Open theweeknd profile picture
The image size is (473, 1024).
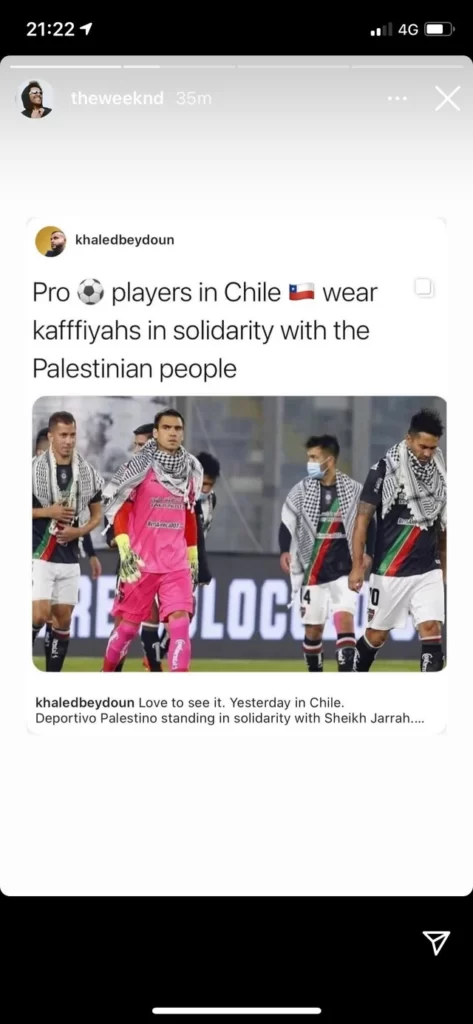point(36,99)
